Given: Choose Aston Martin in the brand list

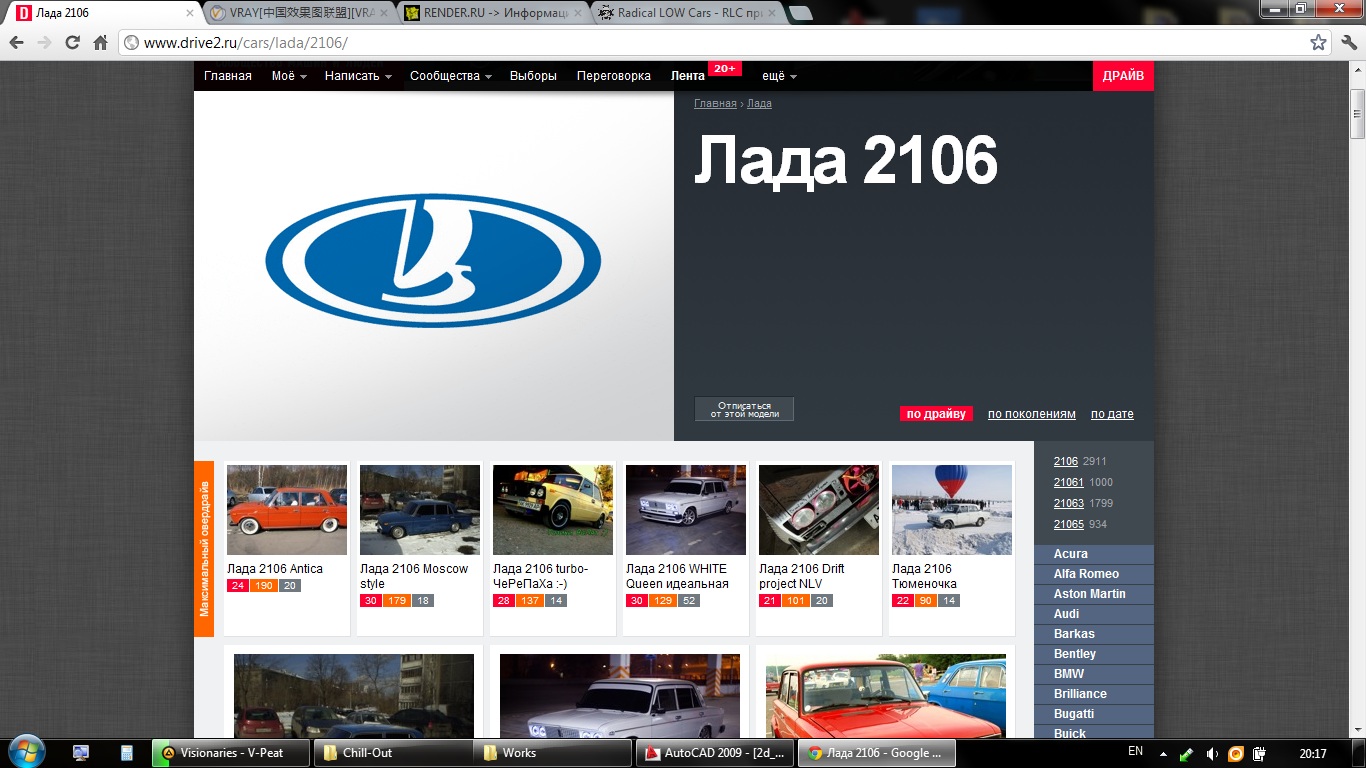Looking at the screenshot, I should coord(1094,594).
